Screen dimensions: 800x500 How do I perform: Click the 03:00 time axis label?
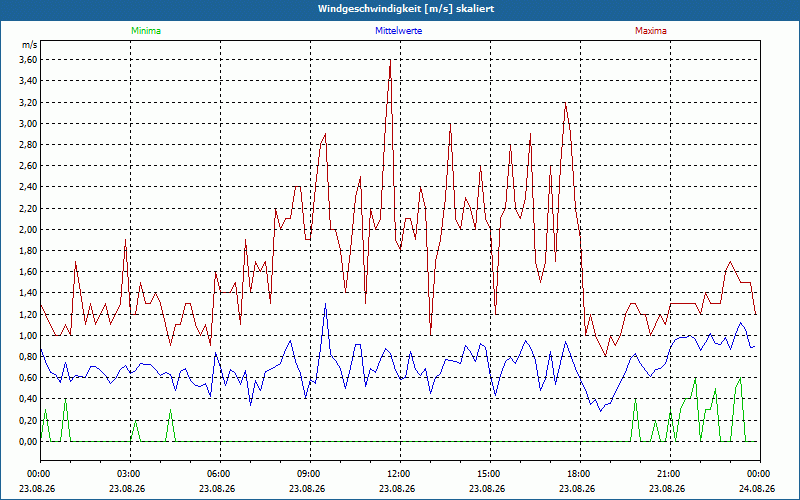pyautogui.click(x=131, y=474)
